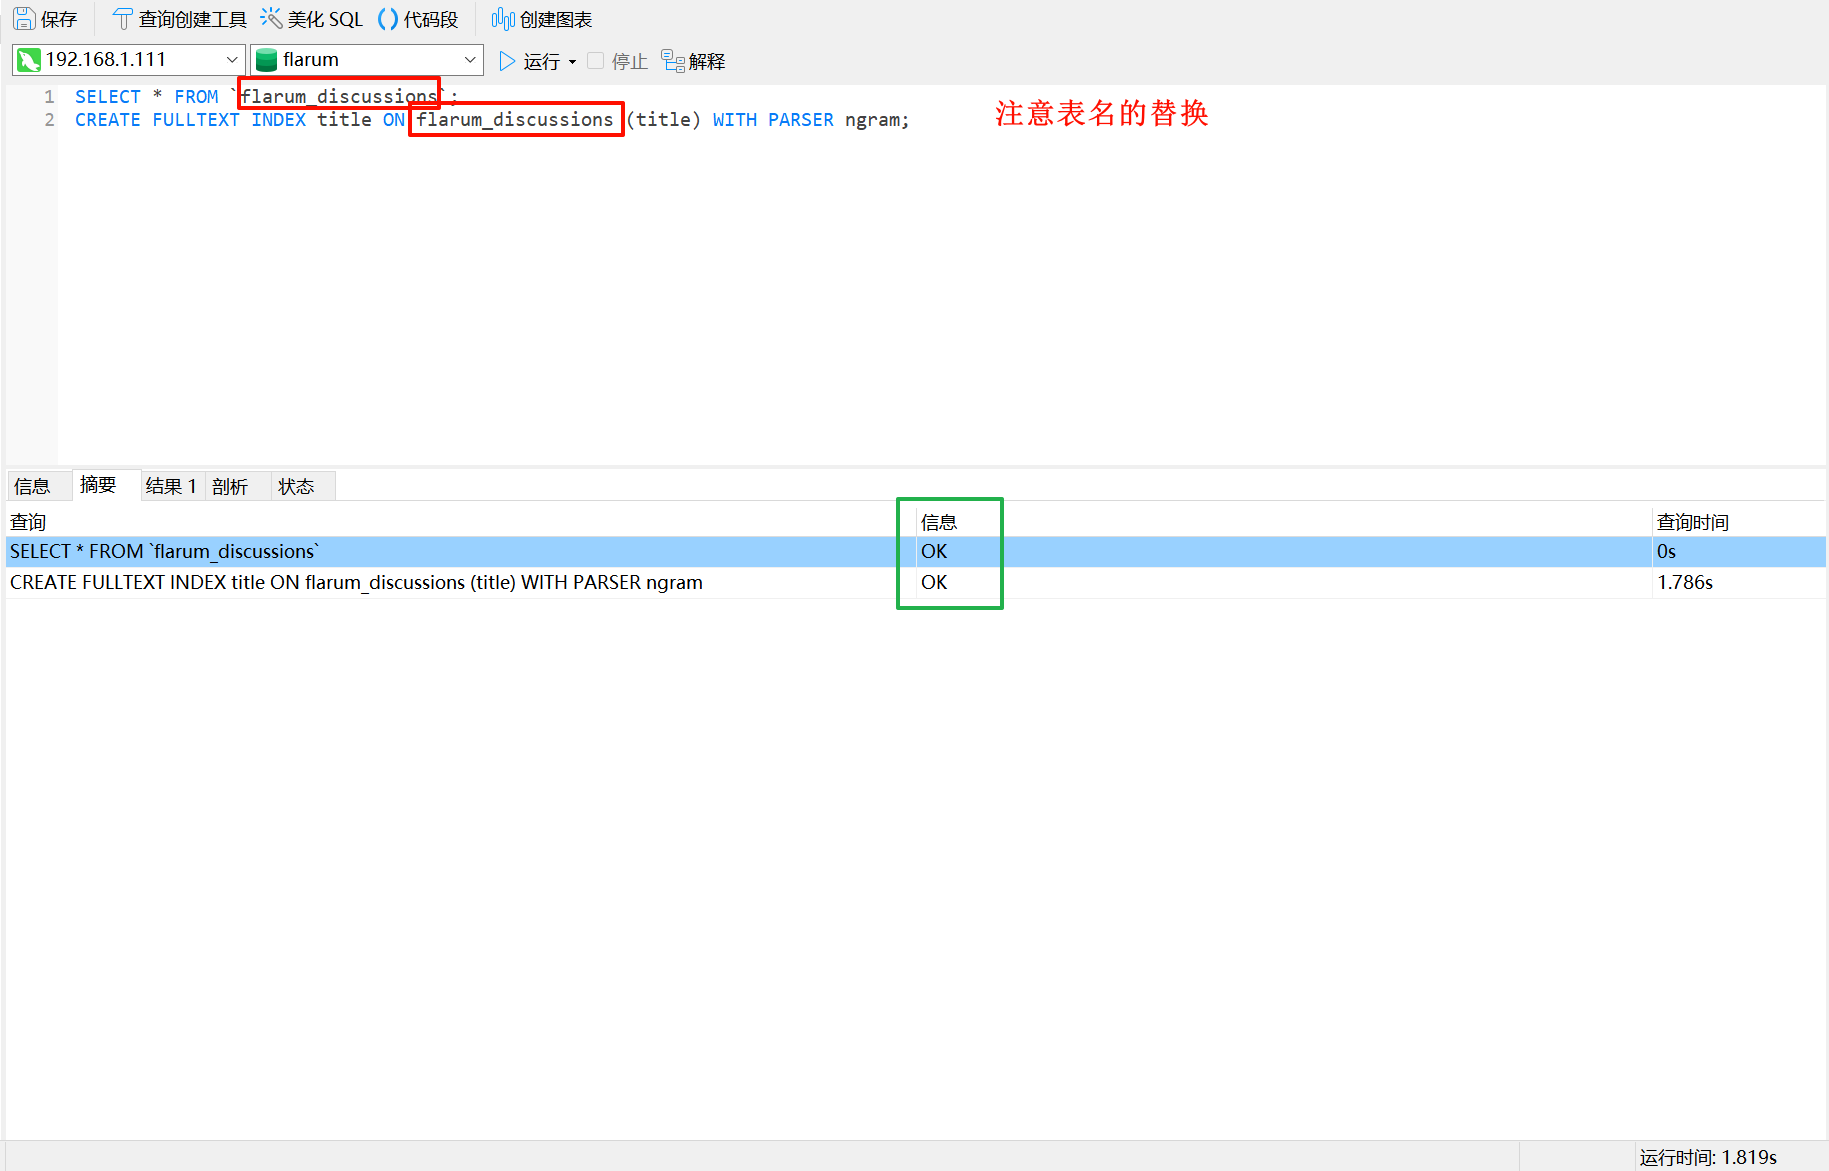Select the SELECT * FROM summary row
1829x1171 pixels.
(x=165, y=551)
